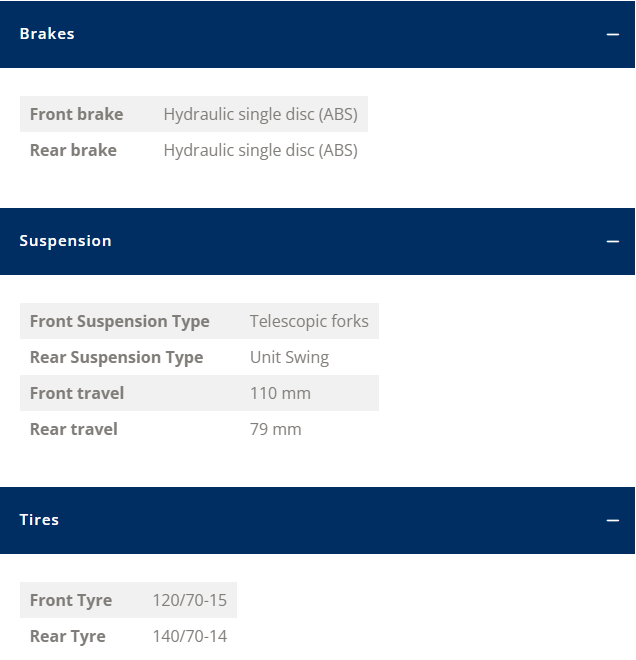Collapse the Tires section minus icon
The height and width of the screenshot is (660, 636).
pyautogui.click(x=612, y=520)
